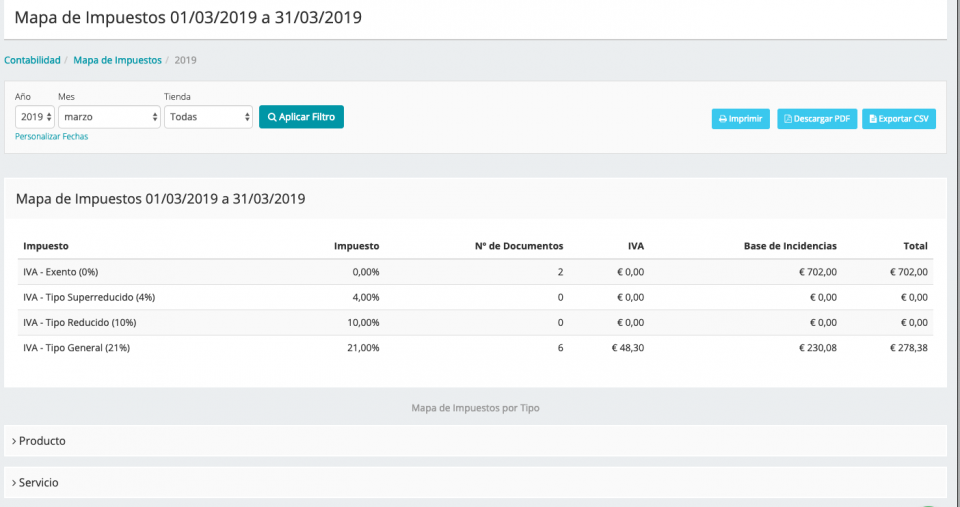Screen dimensions: 960x507
Task: Click the Nº de Documentos column header
Action: (x=518, y=246)
